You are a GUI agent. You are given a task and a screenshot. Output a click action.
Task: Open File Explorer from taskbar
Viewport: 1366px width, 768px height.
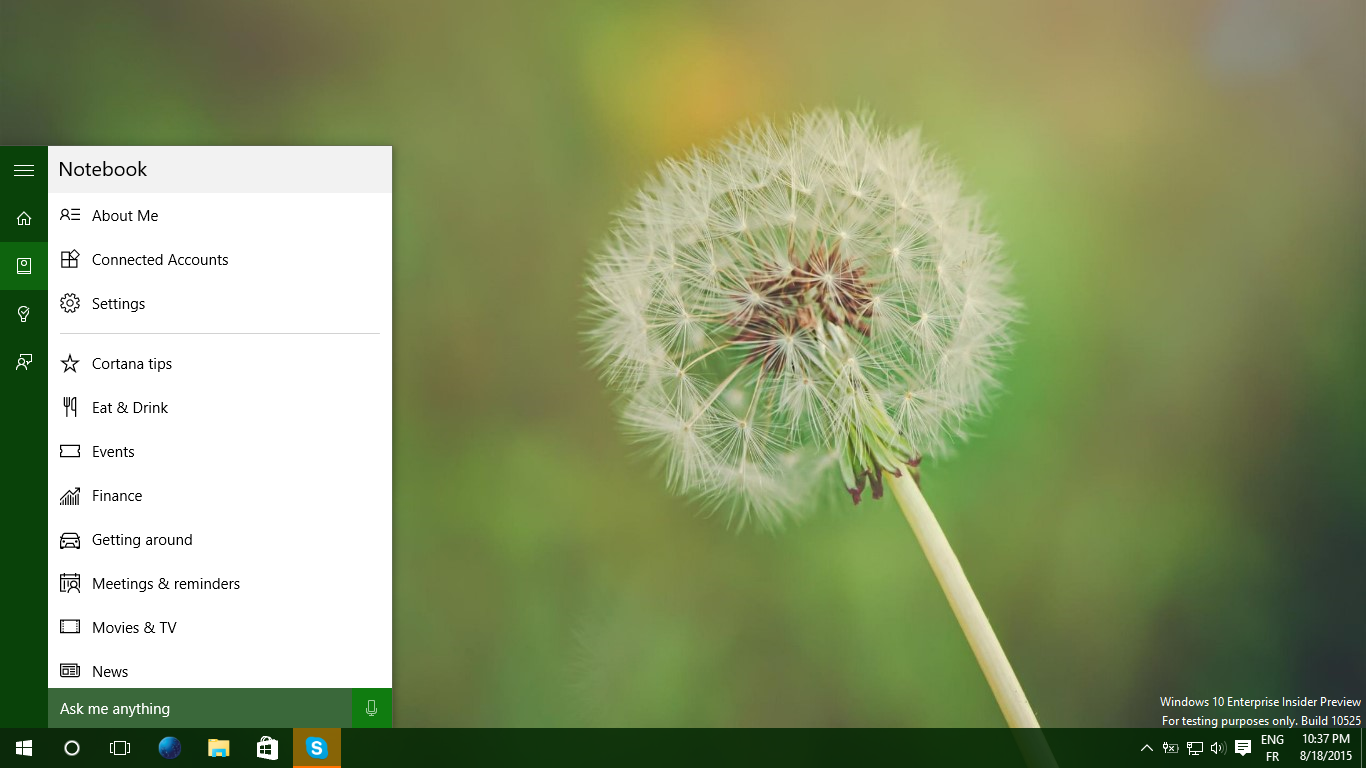click(219, 748)
